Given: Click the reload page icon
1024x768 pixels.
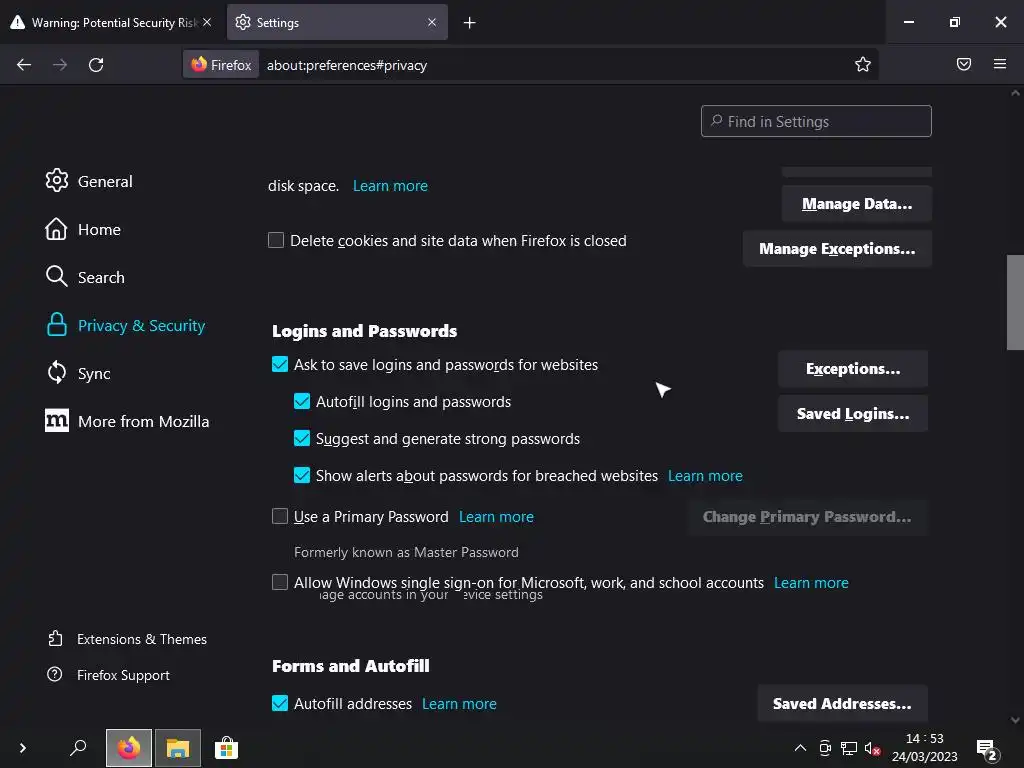Looking at the screenshot, I should (96, 65).
